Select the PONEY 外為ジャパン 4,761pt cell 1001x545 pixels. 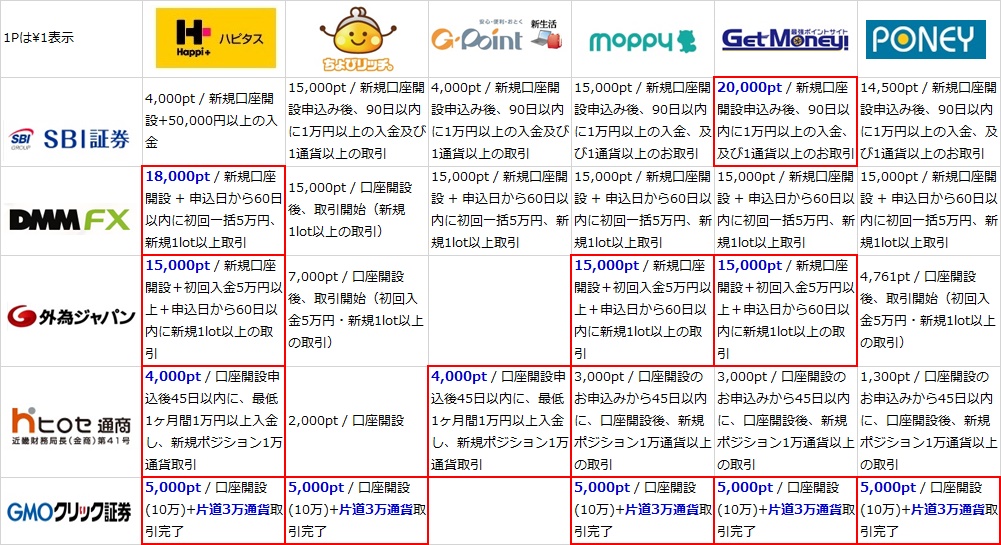[929, 311]
